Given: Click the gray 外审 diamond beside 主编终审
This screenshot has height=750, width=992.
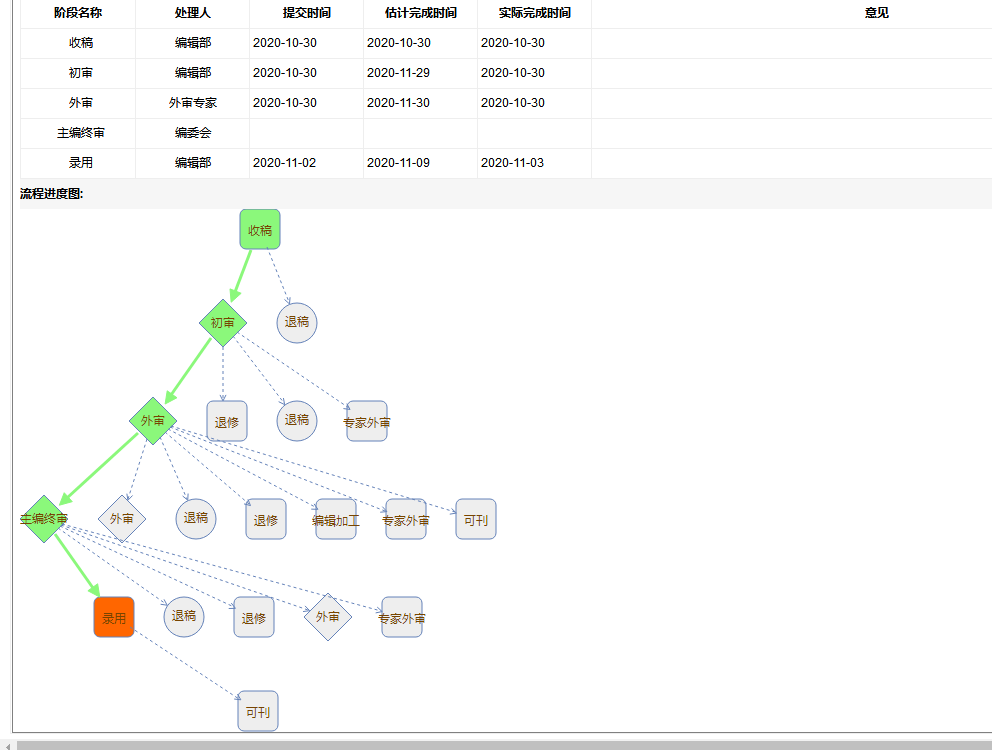Looking at the screenshot, I should pyautogui.click(x=121, y=519).
